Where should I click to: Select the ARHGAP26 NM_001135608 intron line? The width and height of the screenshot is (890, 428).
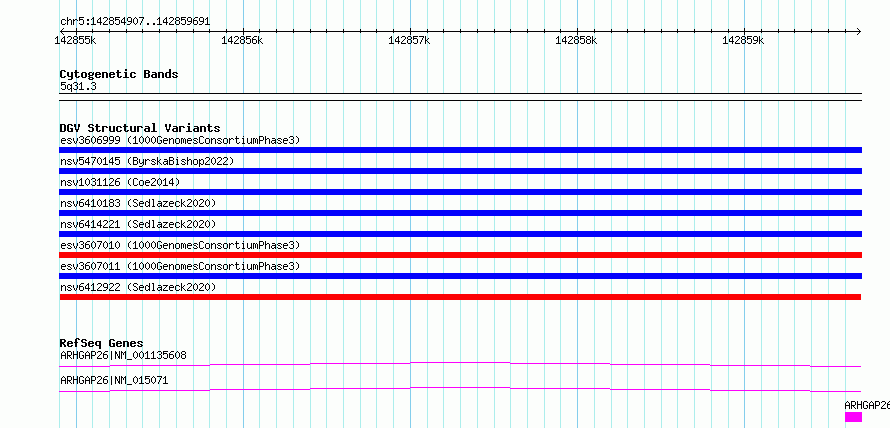click(x=460, y=364)
